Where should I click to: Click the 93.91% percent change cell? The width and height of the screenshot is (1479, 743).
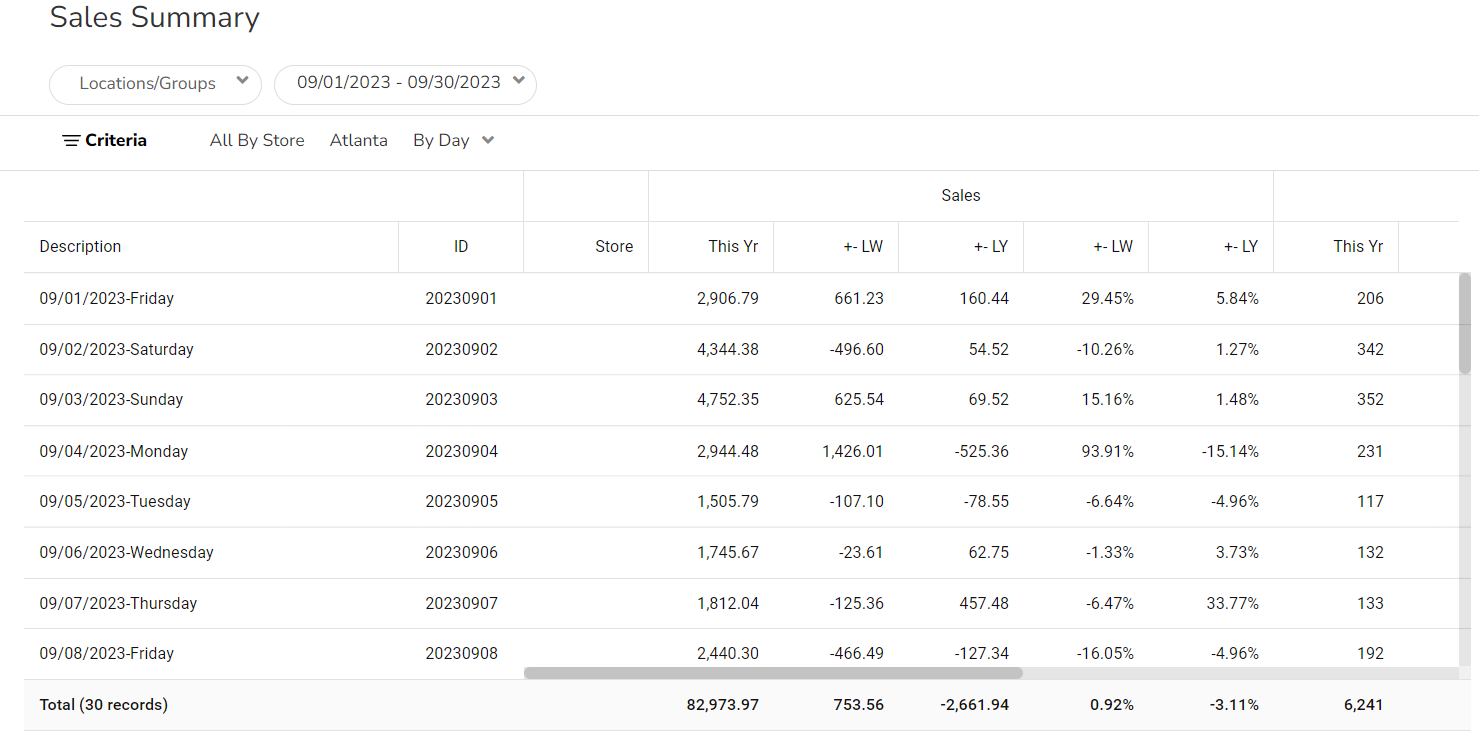pos(1109,452)
